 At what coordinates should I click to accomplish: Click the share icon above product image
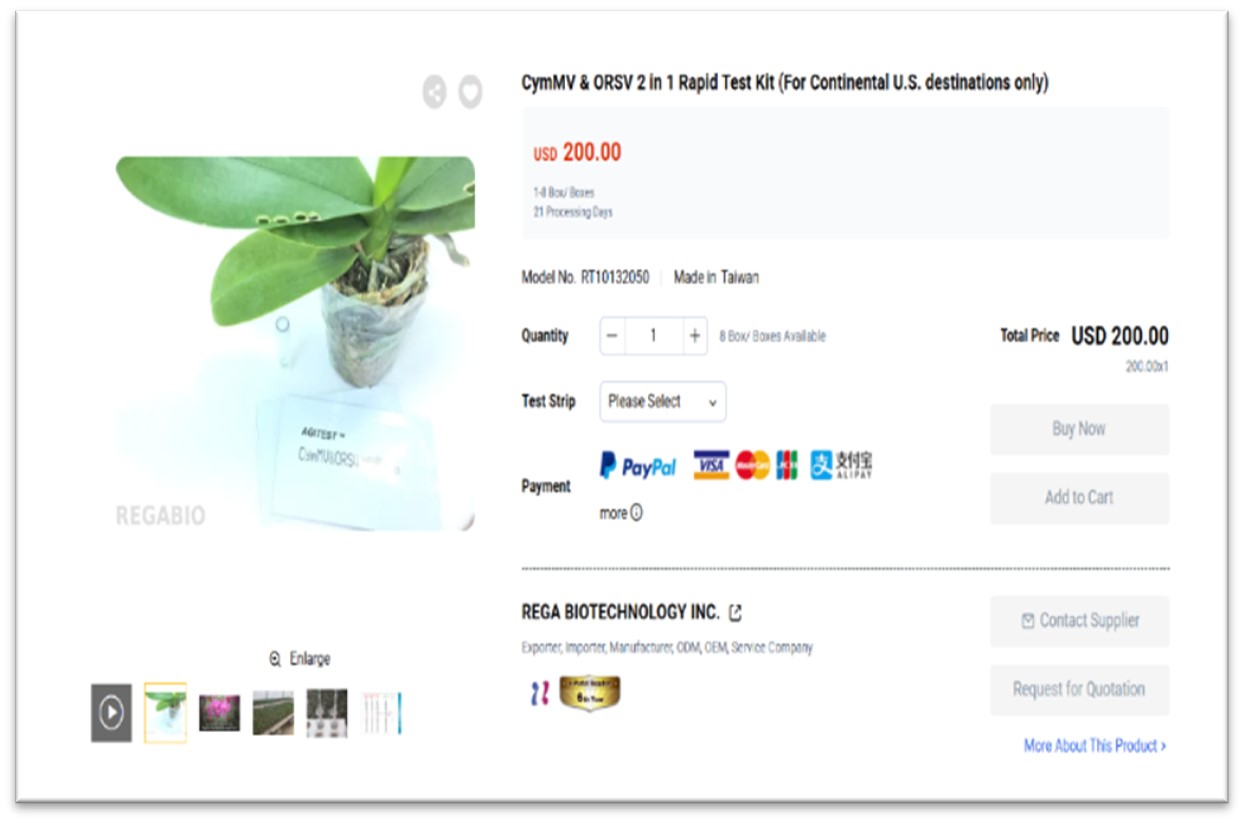tap(434, 92)
